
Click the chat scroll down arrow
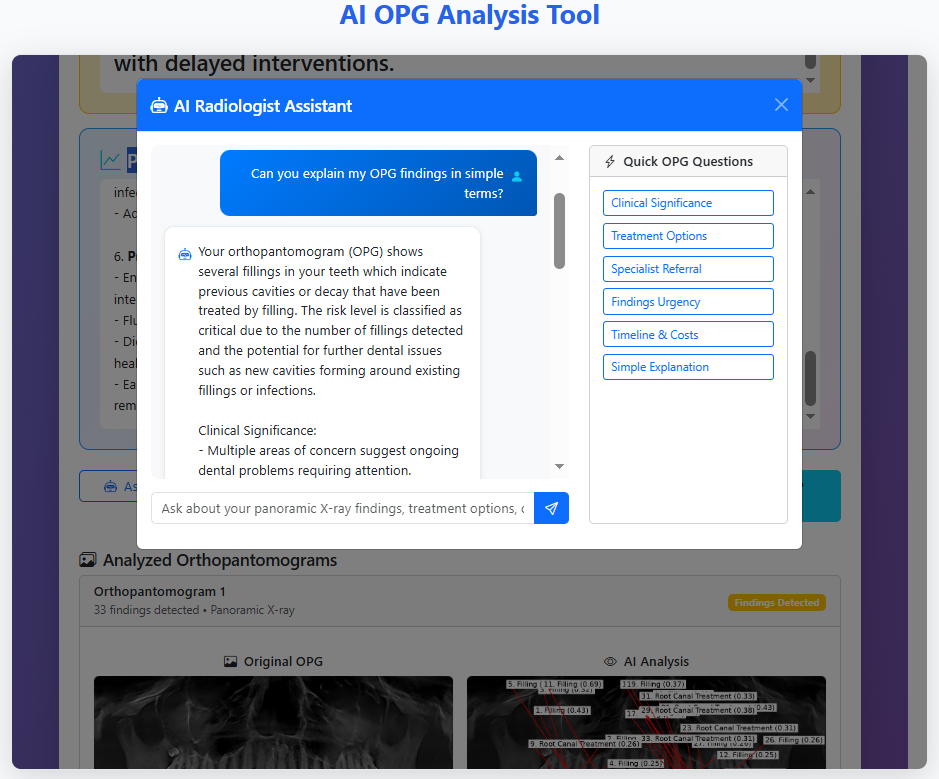coord(559,467)
